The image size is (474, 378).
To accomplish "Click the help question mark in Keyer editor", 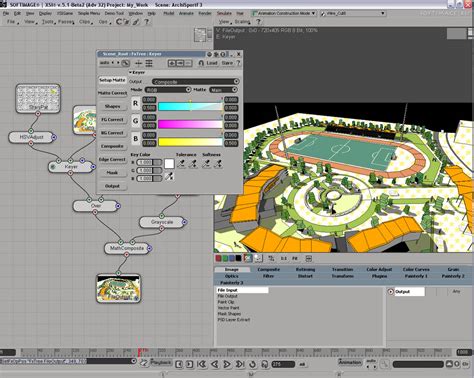I will (x=238, y=63).
